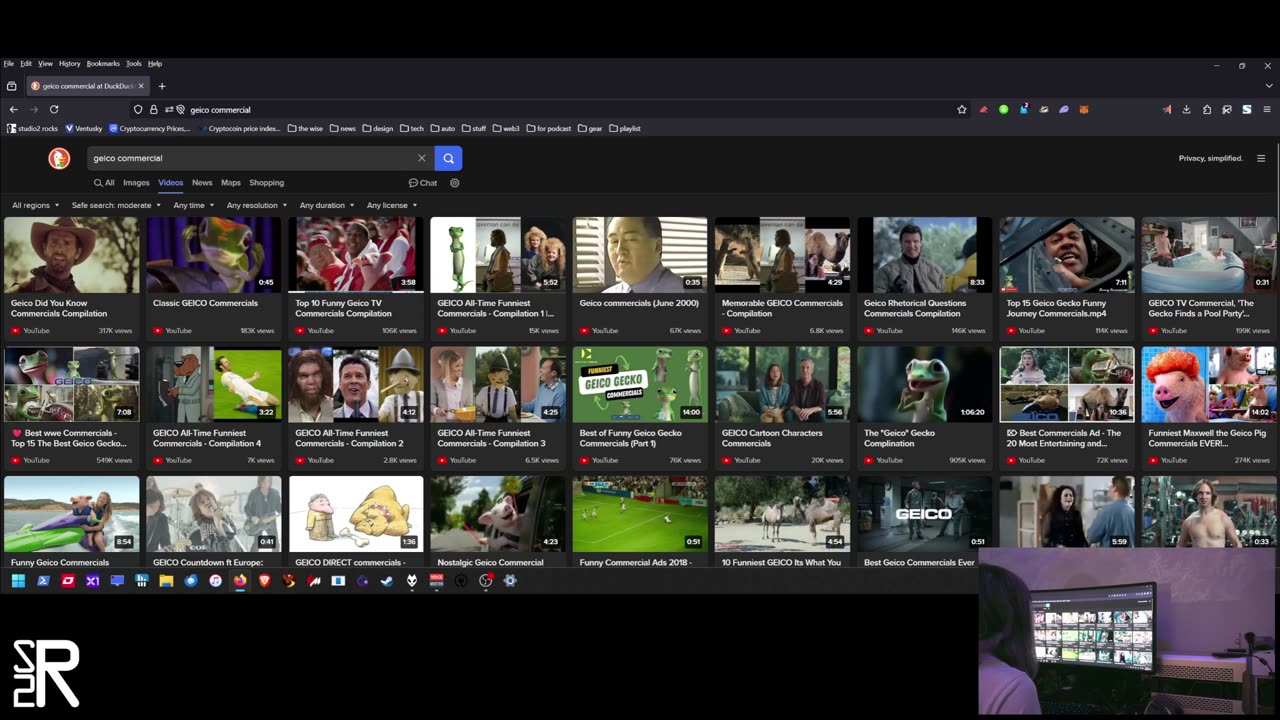The image size is (1280, 720).
Task: Open the Safe search: moderate dropdown
Action: click(116, 205)
